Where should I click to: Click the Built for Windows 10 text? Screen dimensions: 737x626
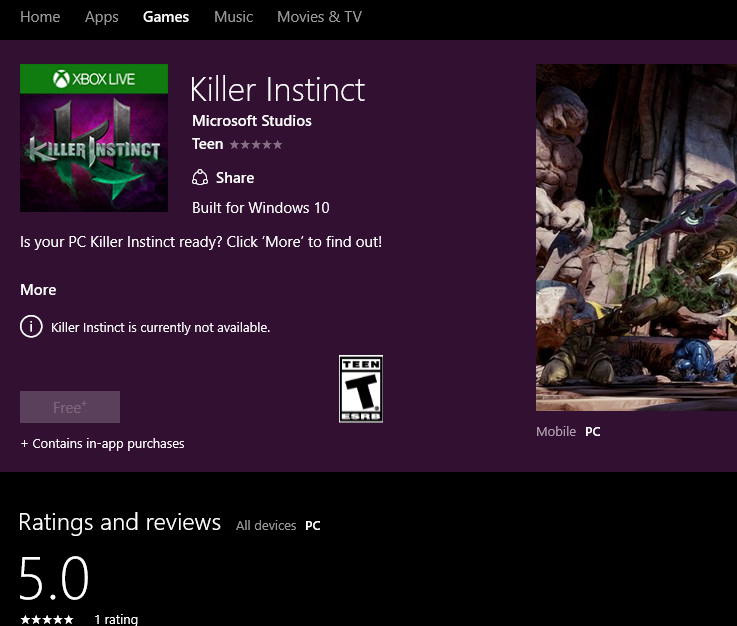260,208
